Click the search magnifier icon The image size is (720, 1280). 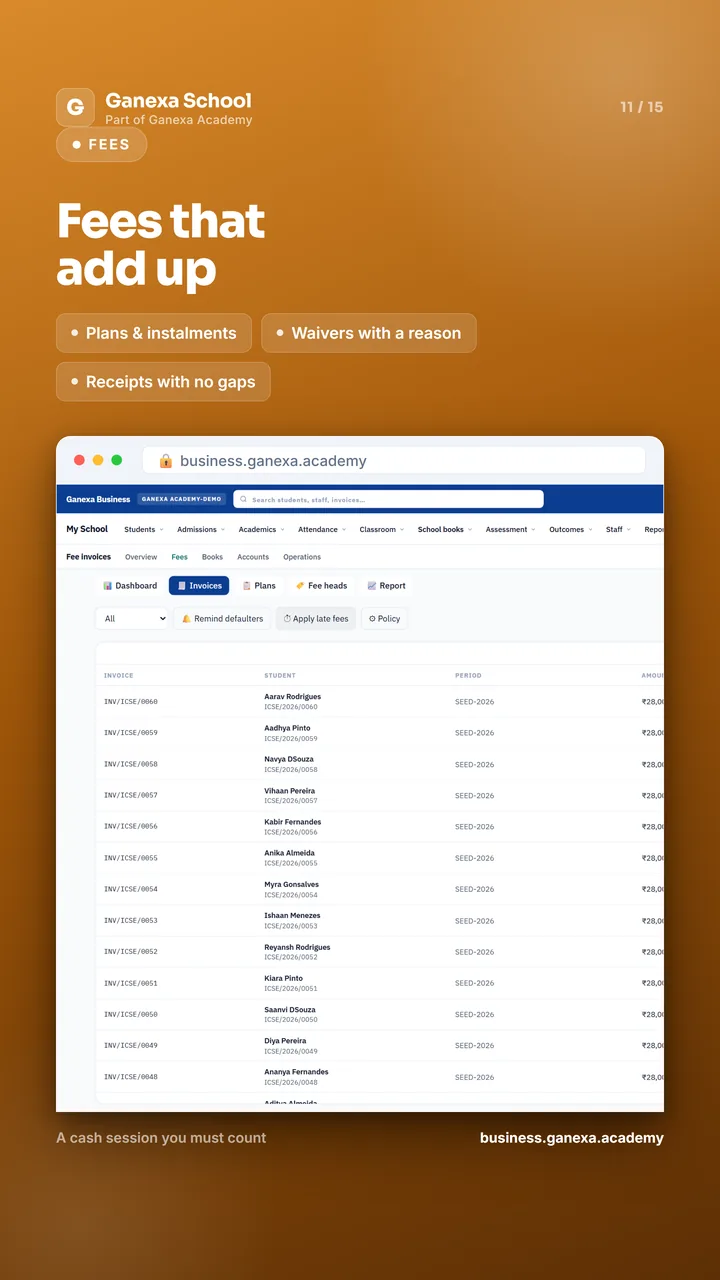pos(243,499)
